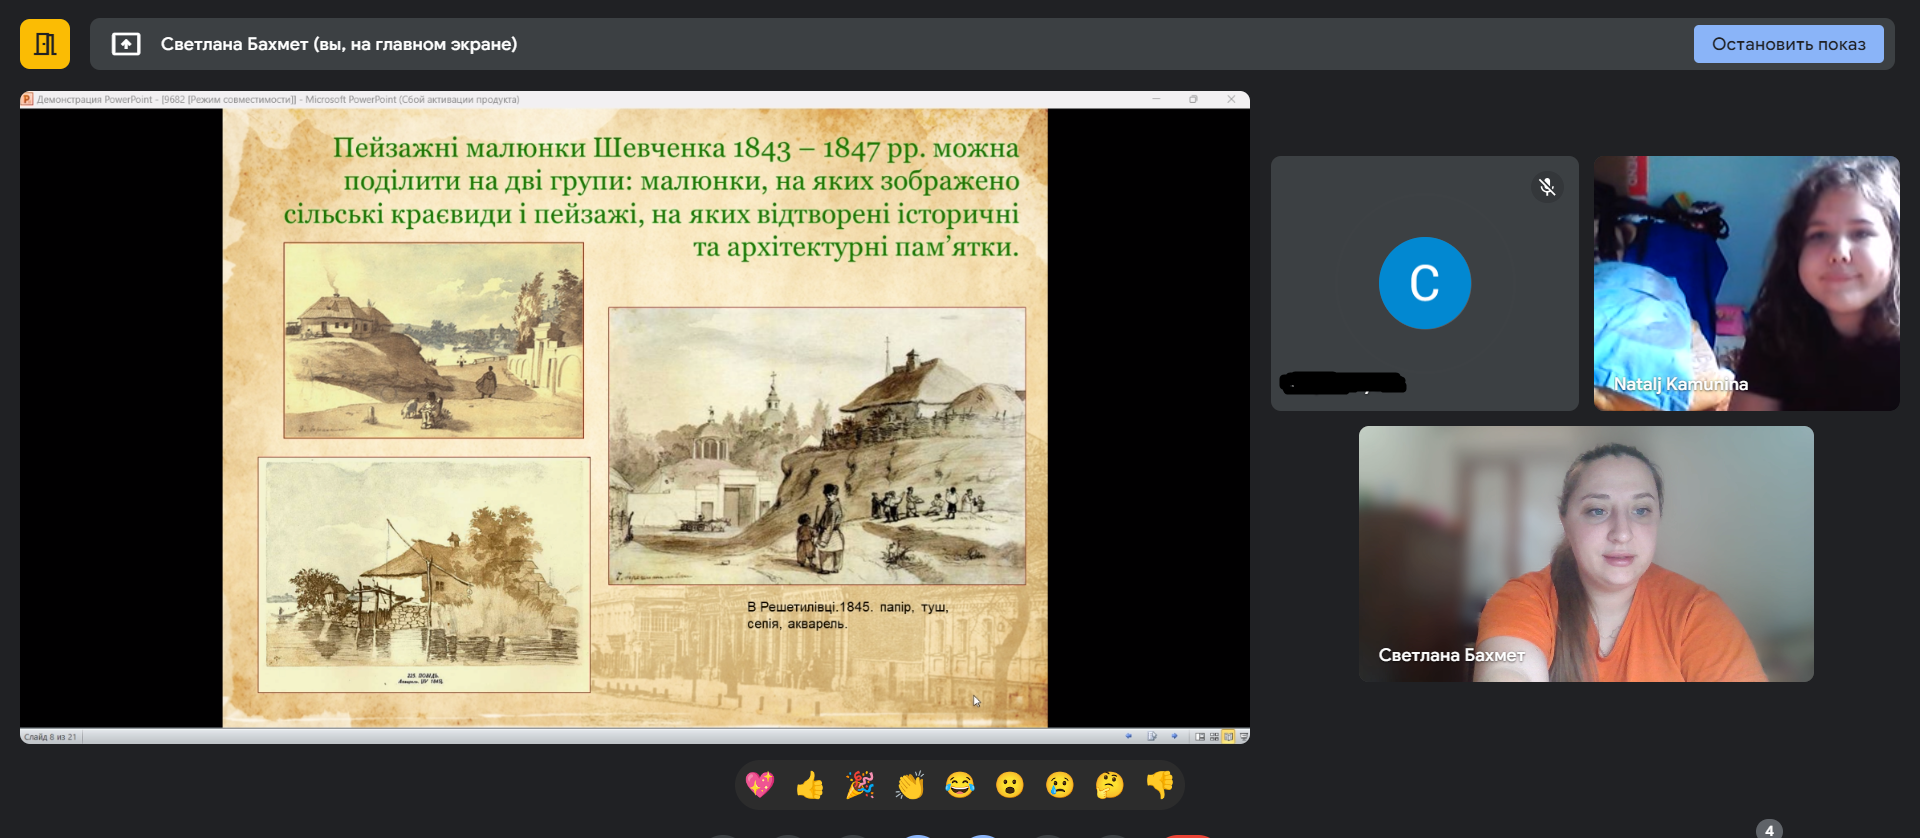Send the party popper reaction

(860, 785)
